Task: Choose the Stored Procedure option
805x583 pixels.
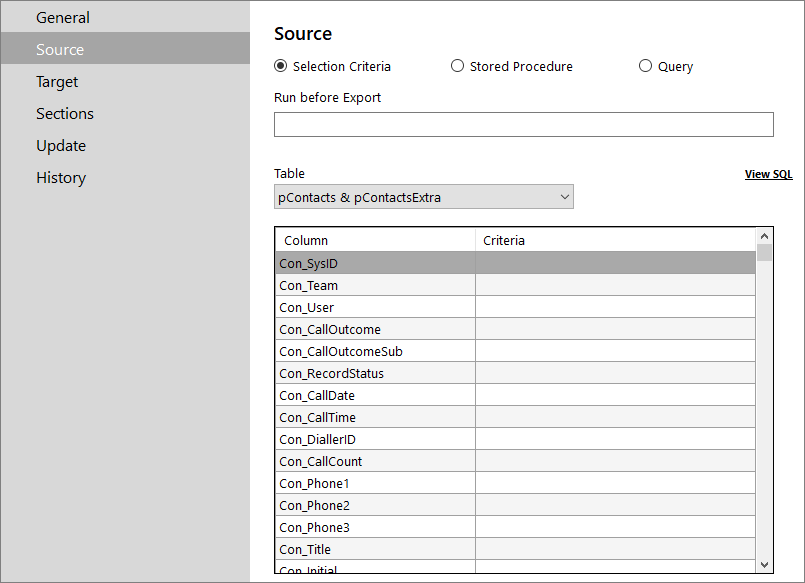Action: (457, 66)
